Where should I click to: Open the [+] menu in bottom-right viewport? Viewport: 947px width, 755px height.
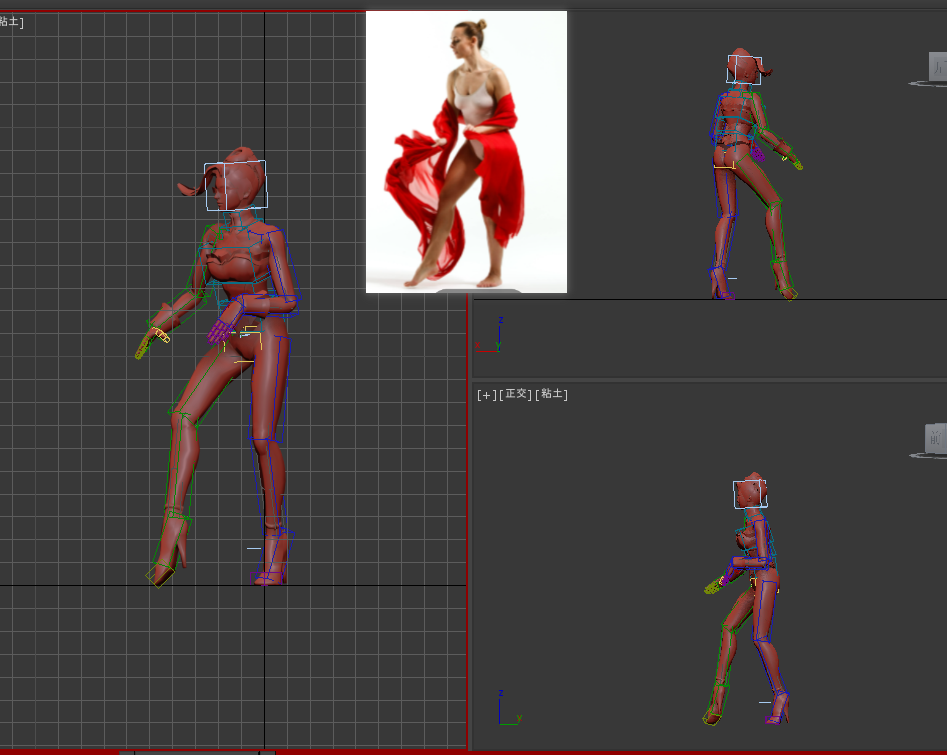[x=486, y=394]
